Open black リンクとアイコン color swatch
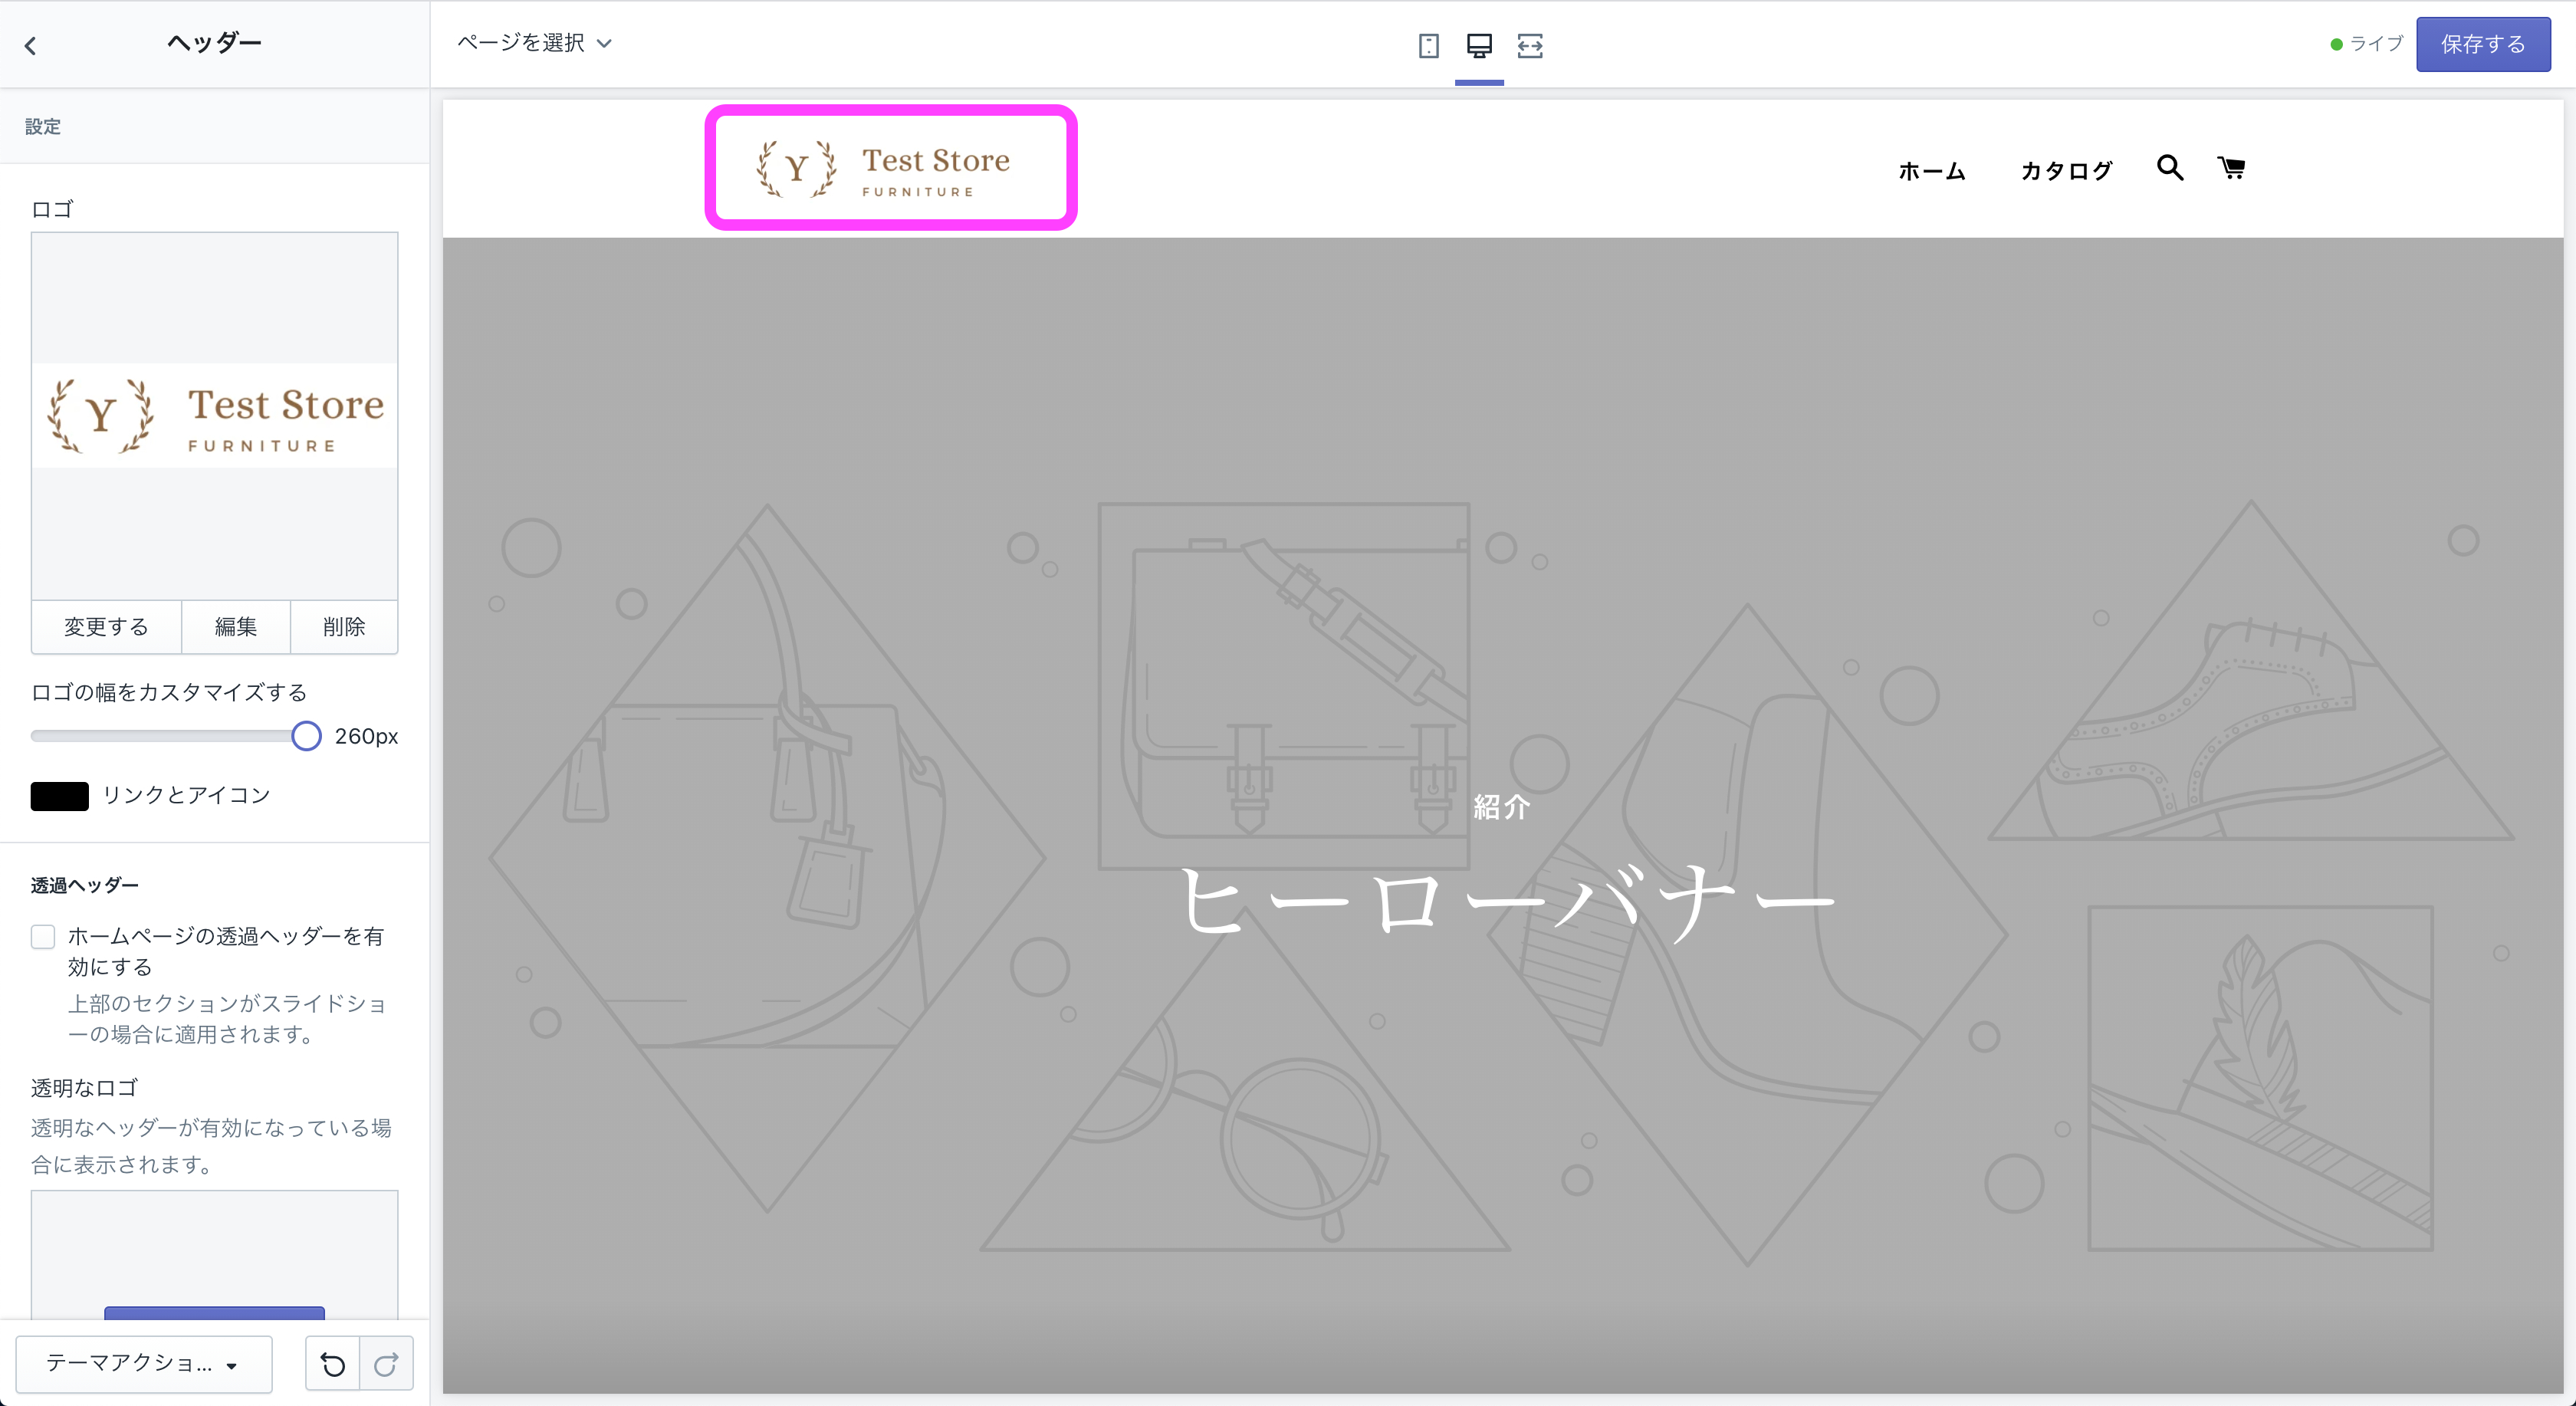The height and width of the screenshot is (1406, 2576). pos(60,796)
